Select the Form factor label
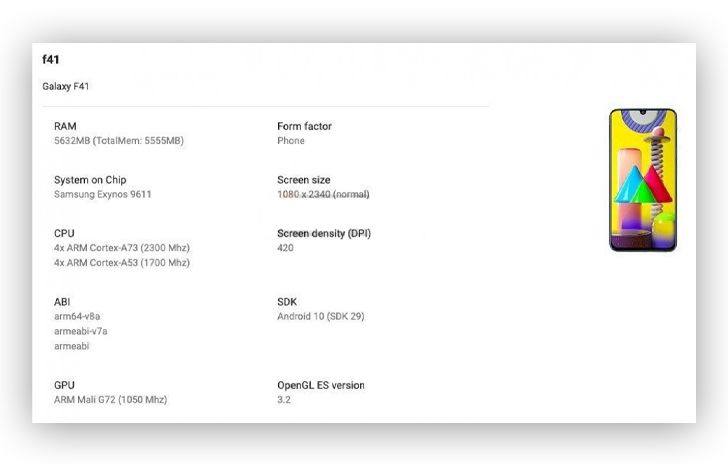 pos(304,126)
